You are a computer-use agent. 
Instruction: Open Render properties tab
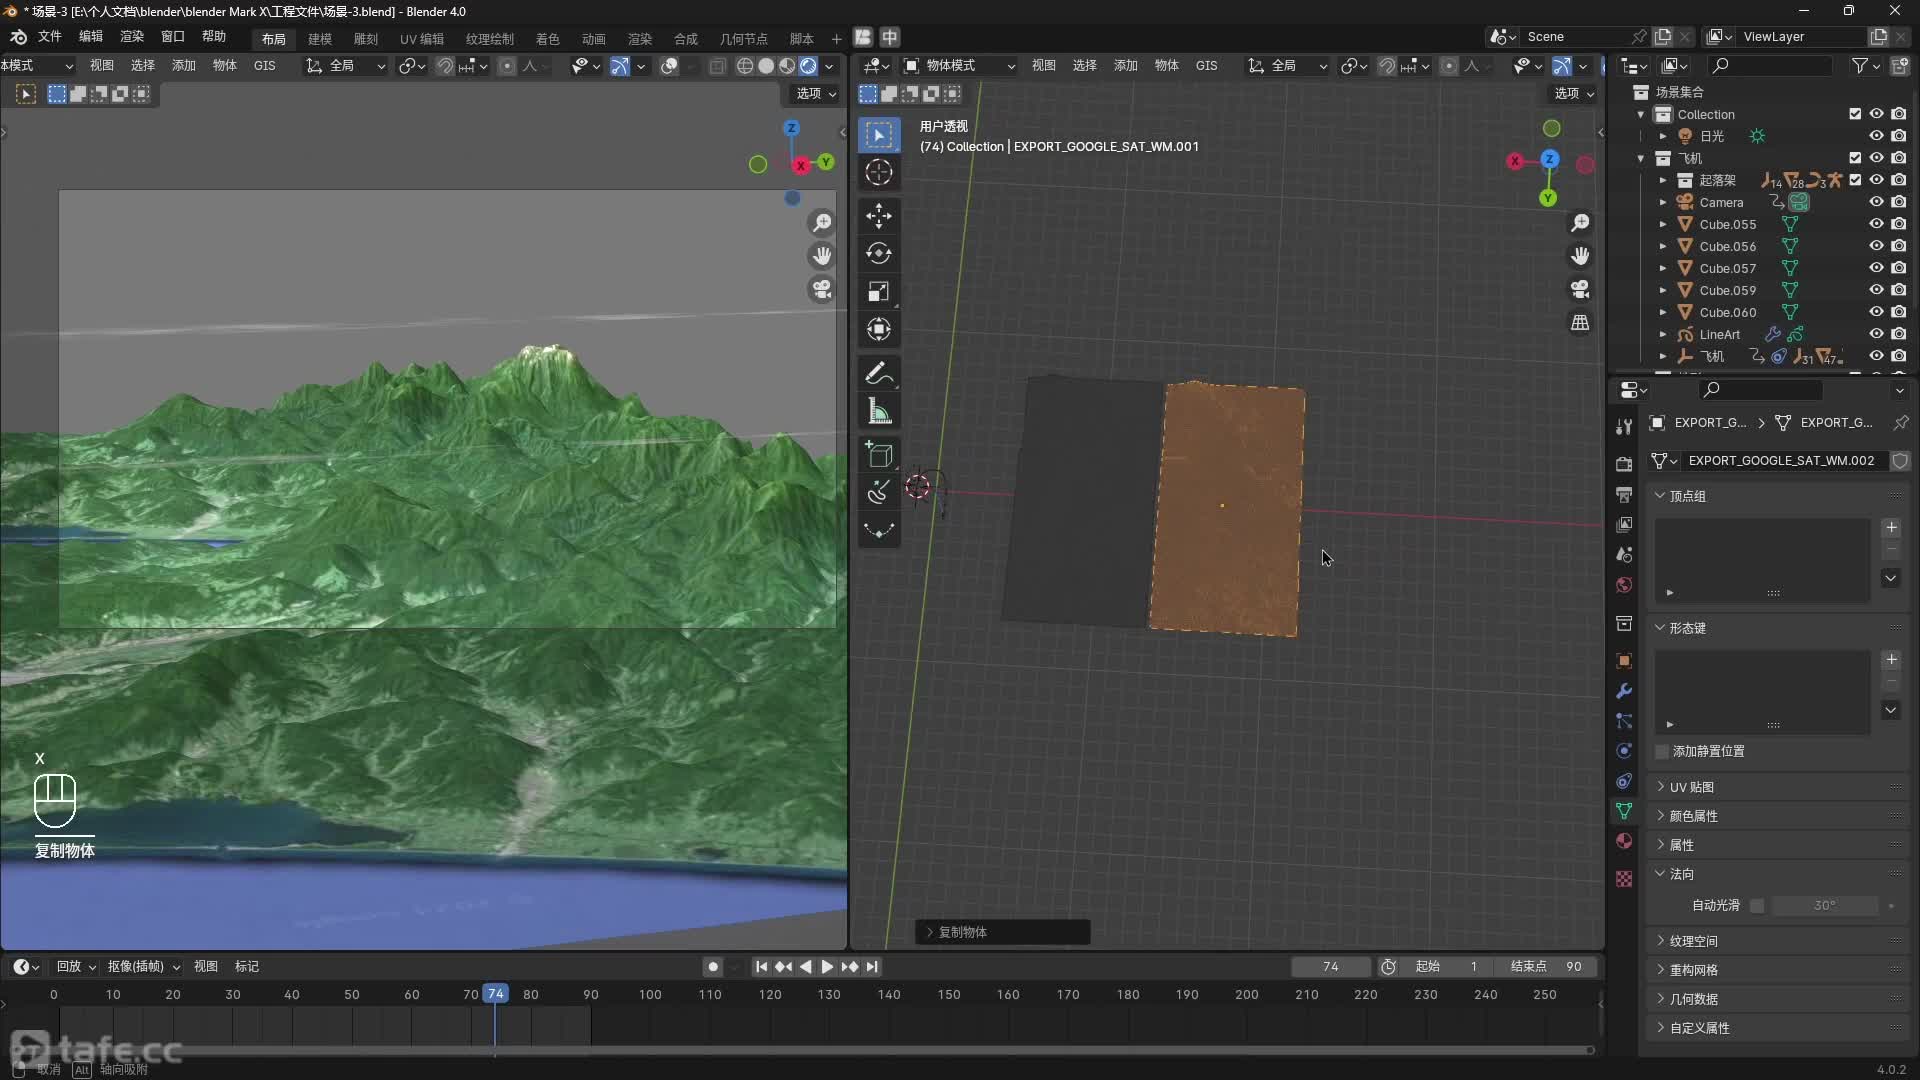(x=1624, y=464)
